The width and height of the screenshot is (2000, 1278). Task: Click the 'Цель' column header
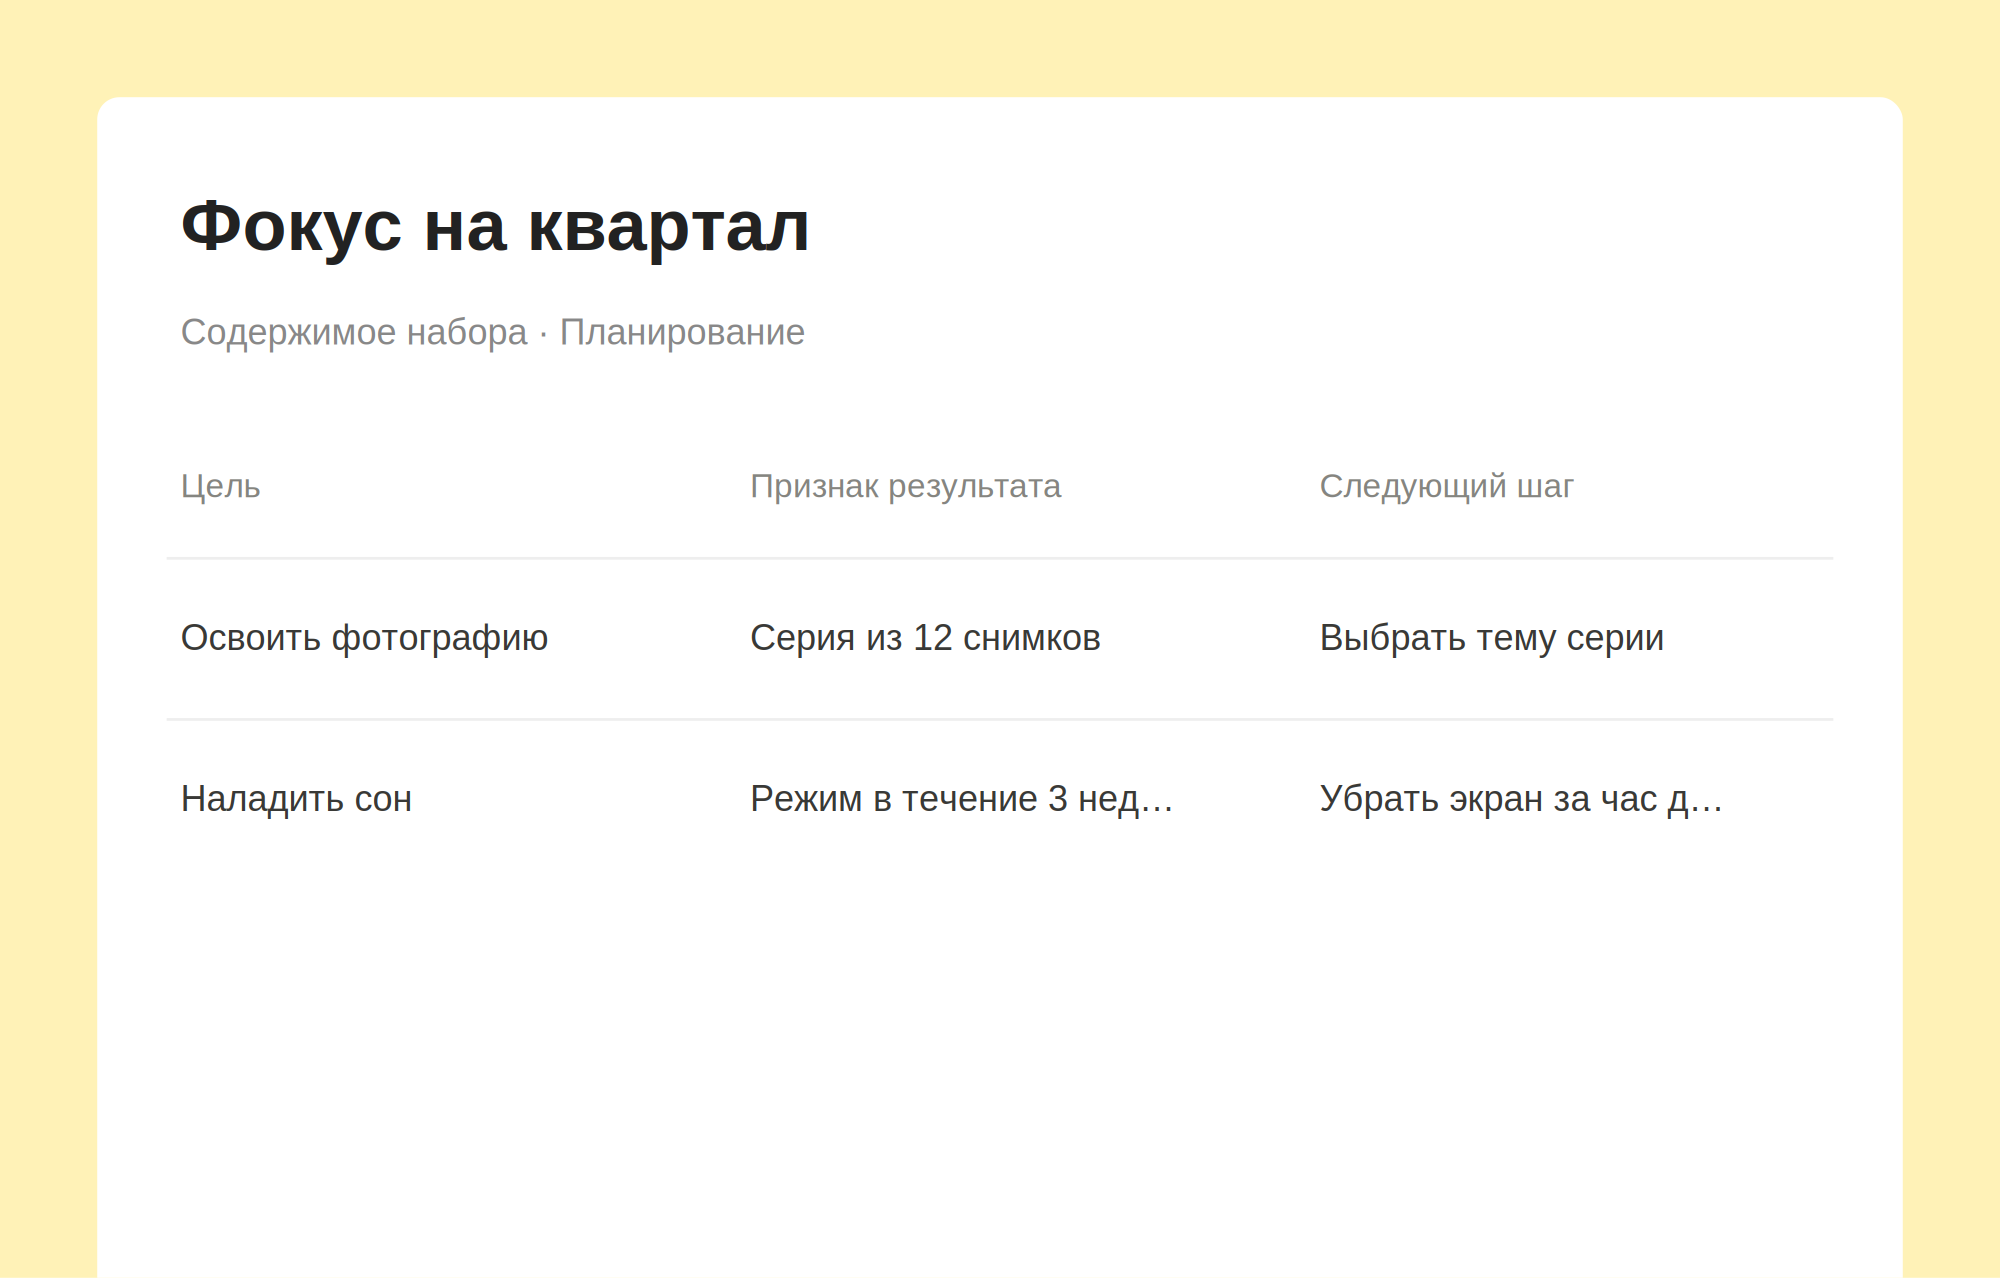221,486
